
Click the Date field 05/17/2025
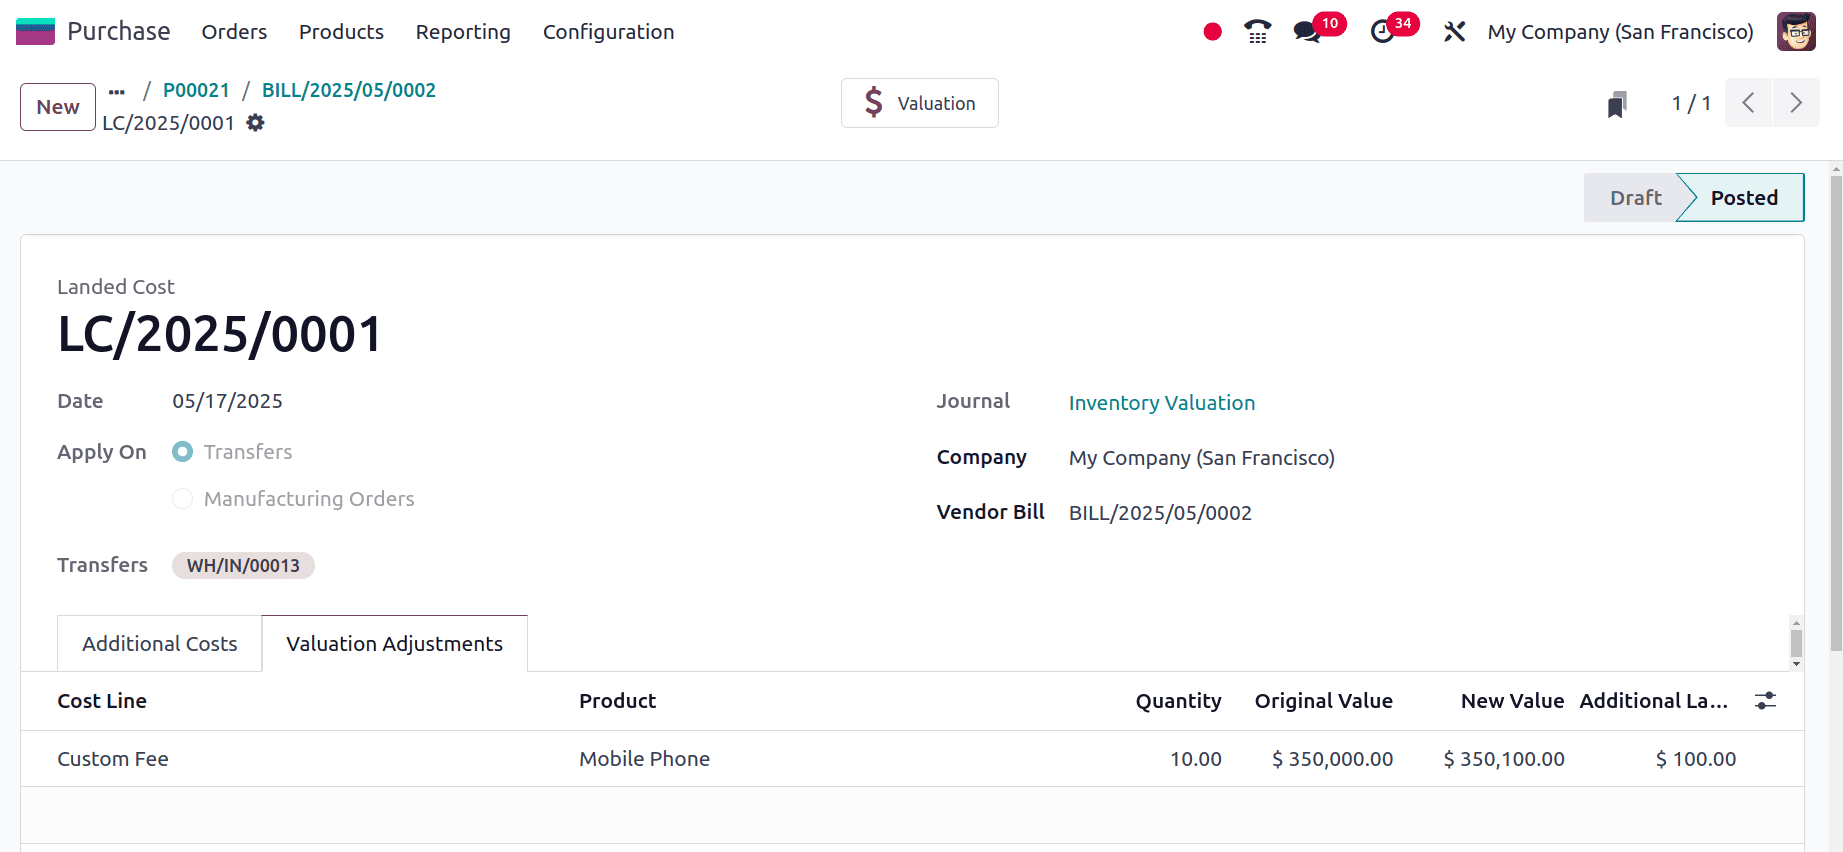point(227,401)
